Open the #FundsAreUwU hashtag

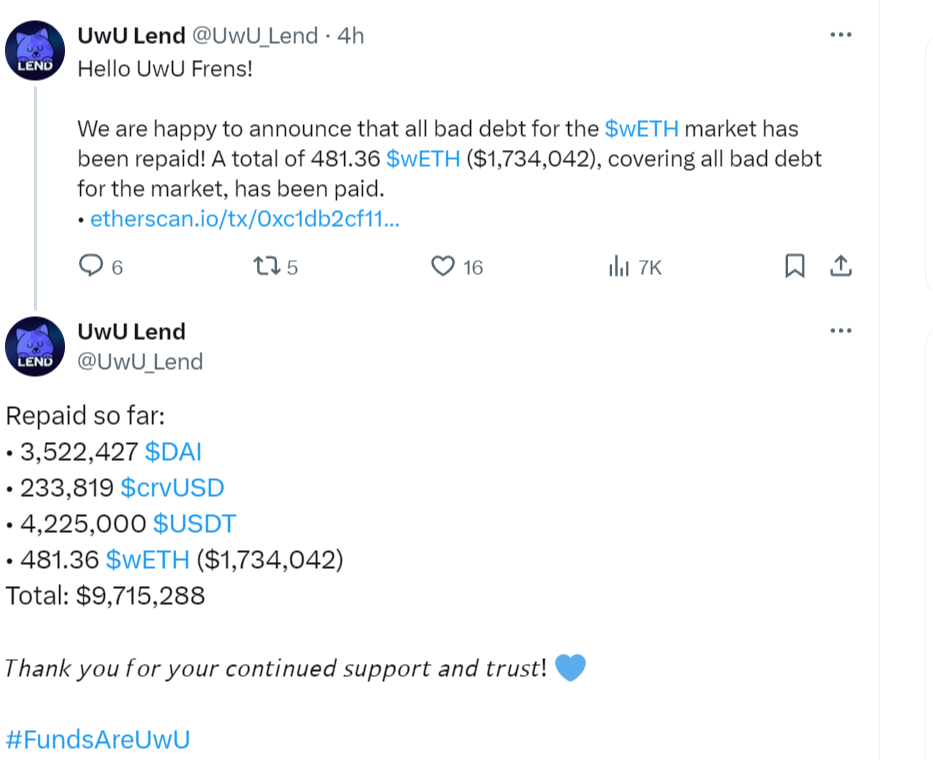[x=98, y=740]
